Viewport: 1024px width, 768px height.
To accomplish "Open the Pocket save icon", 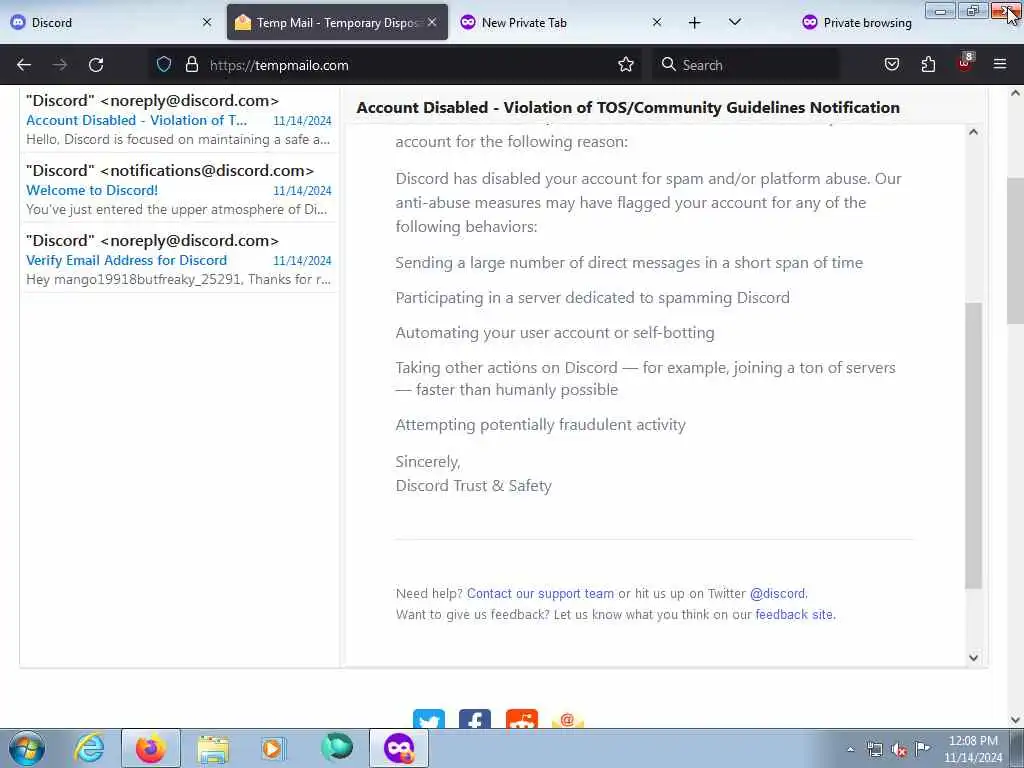I will [891, 65].
